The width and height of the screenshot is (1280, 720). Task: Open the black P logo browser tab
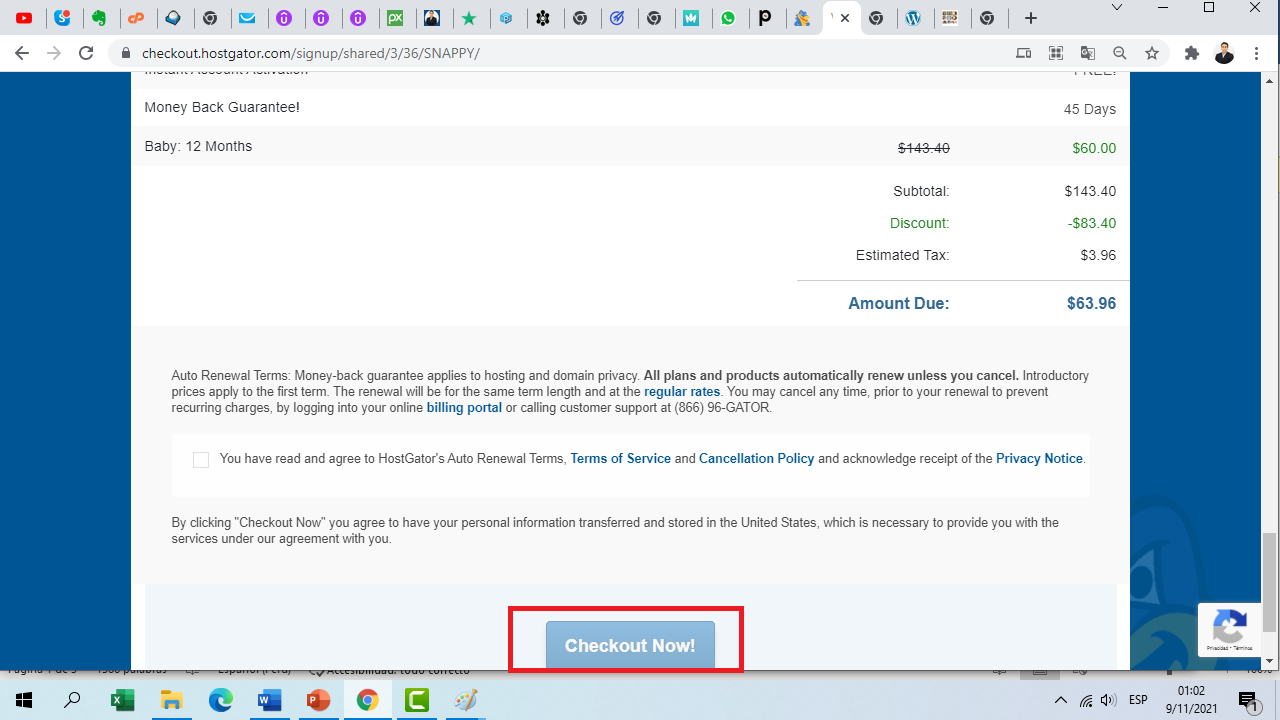765,18
